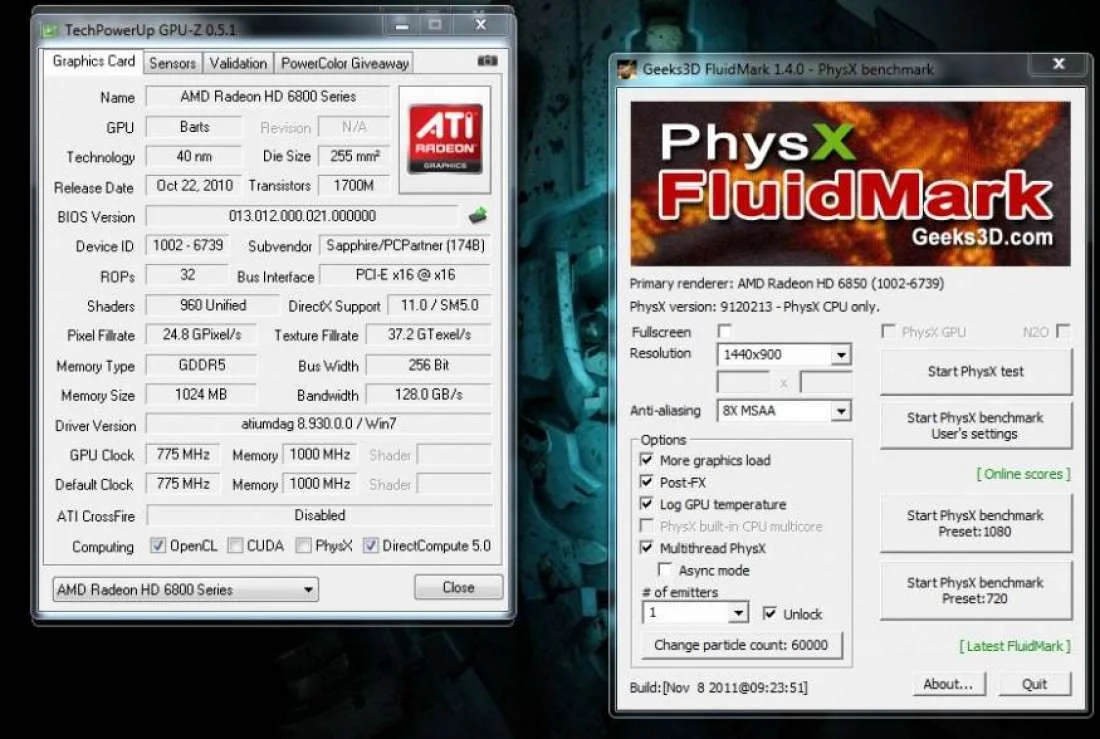Click the Name field AMD Radeon HD 6800 Series

point(268,97)
